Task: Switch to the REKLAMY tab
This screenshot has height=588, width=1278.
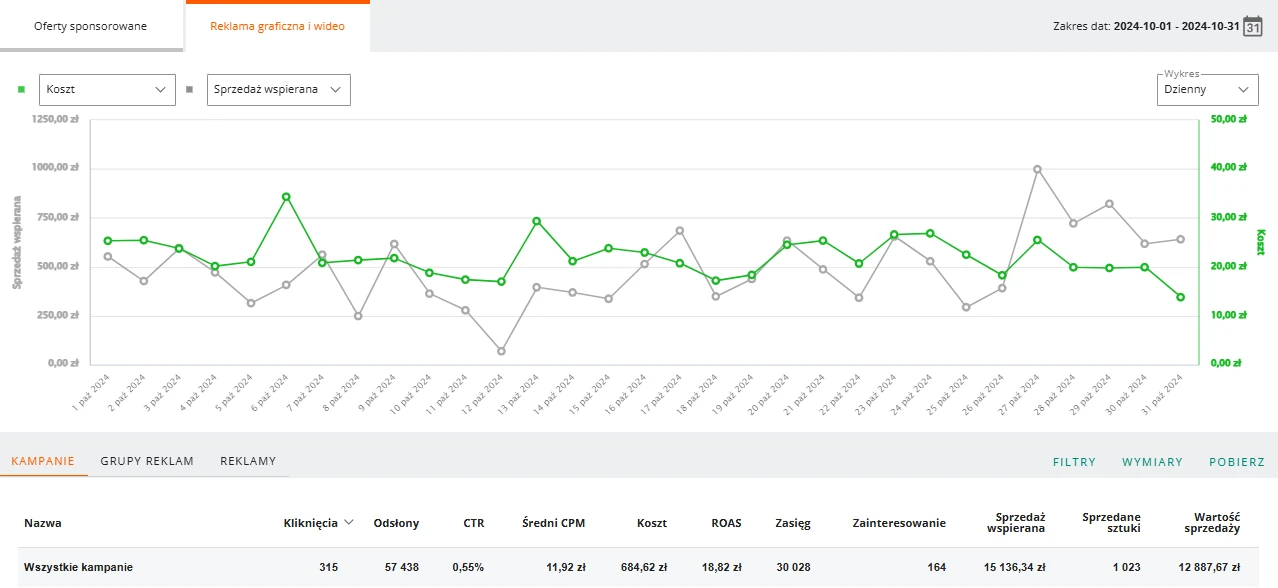Action: 248,461
